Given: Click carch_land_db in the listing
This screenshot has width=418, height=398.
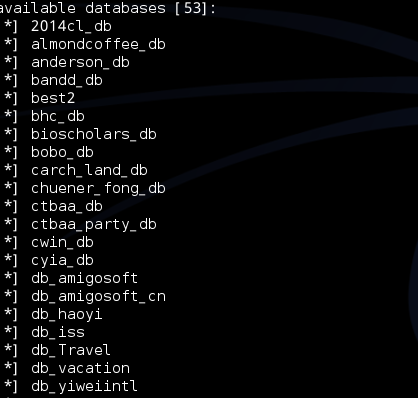Looking at the screenshot, I should point(89,170).
